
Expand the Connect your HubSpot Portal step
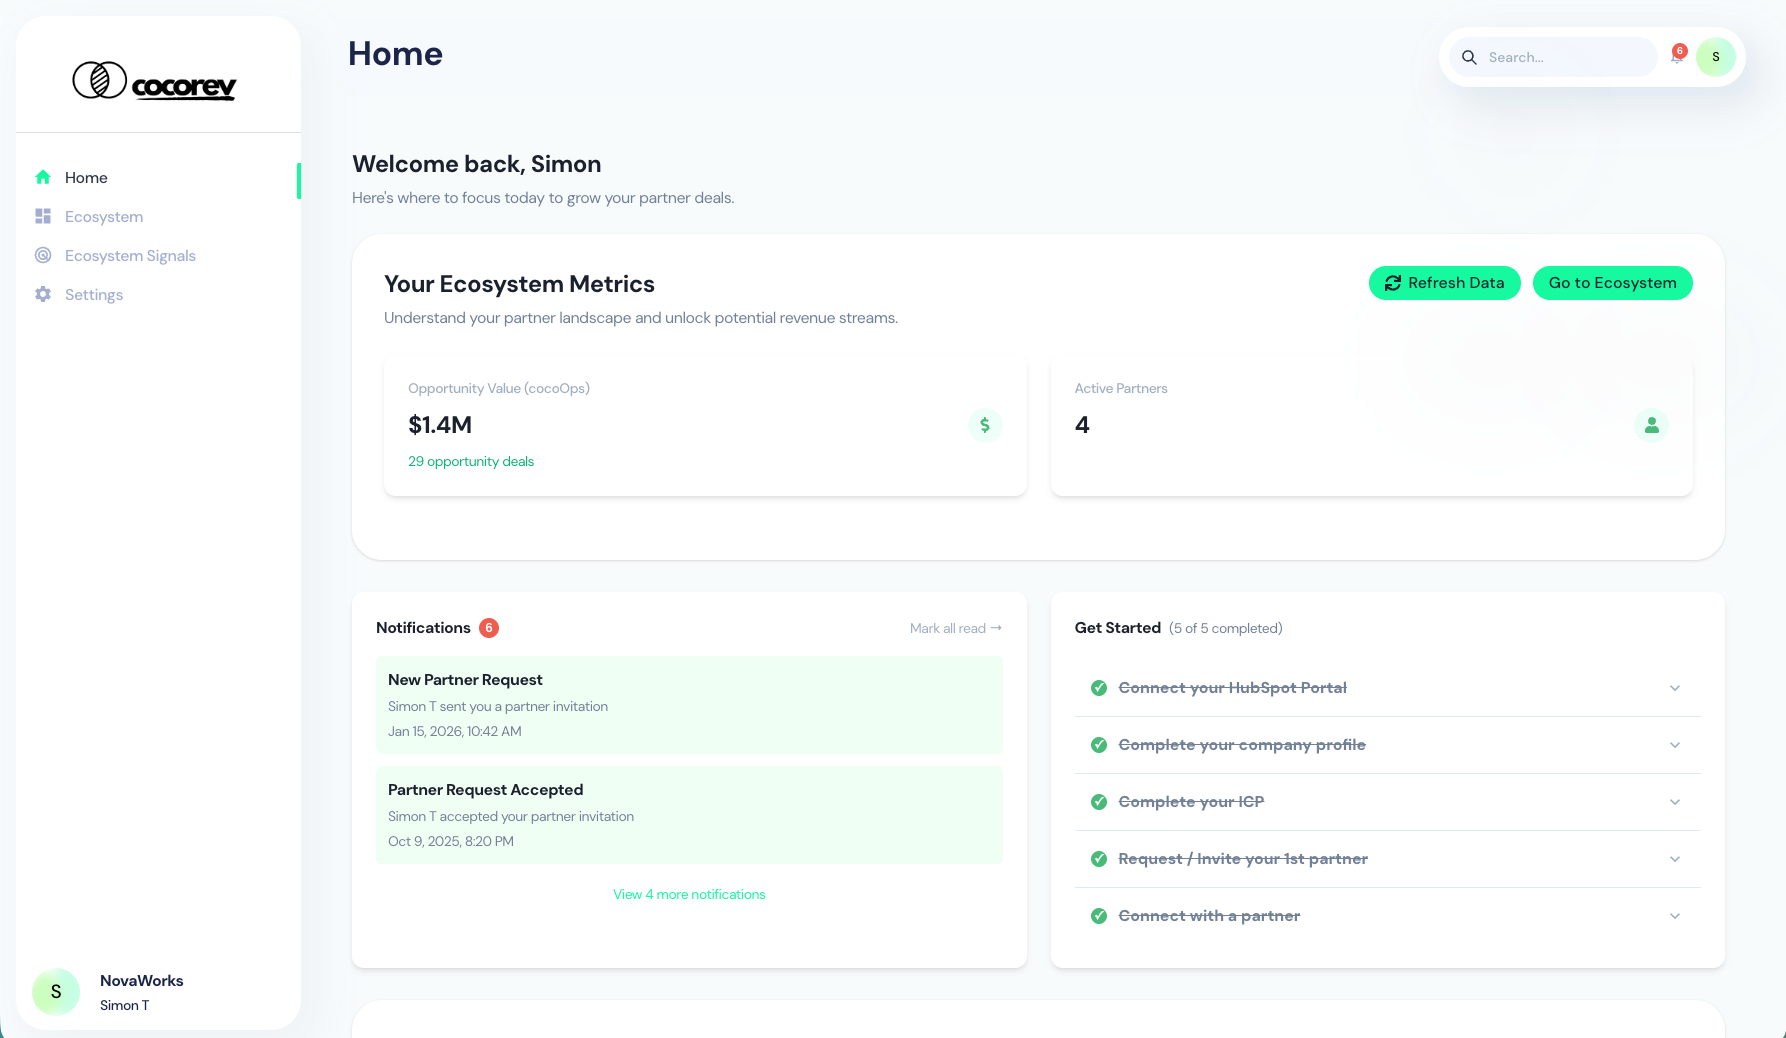click(x=1674, y=688)
